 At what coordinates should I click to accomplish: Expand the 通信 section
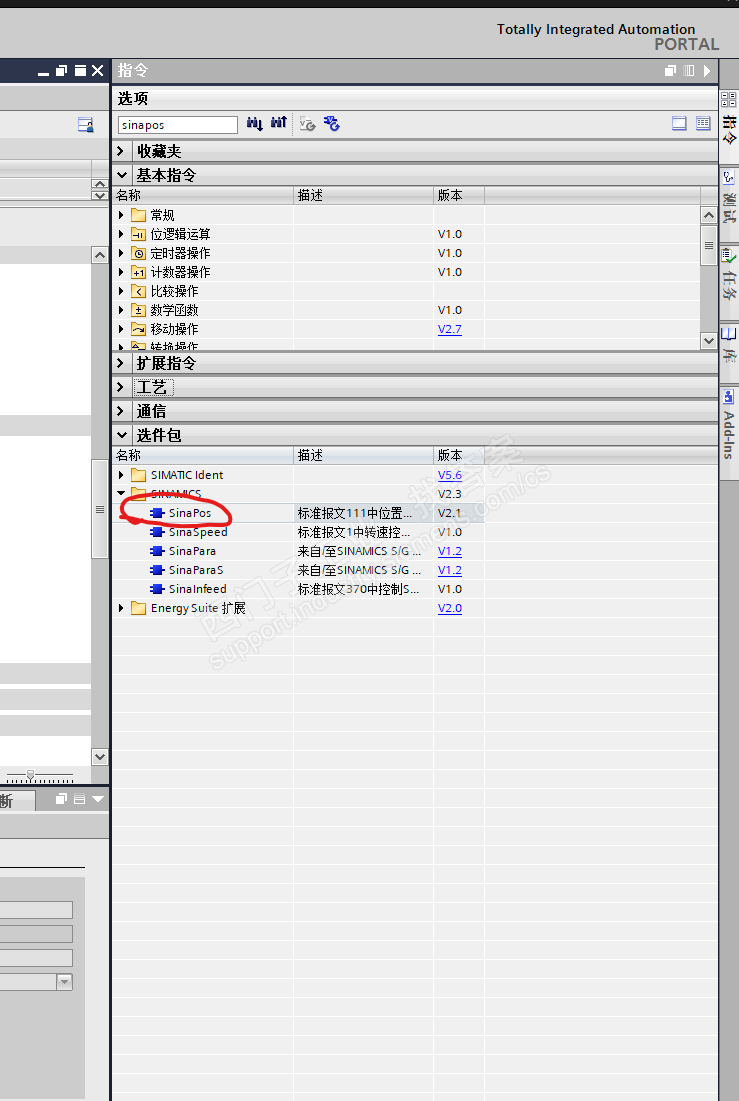pos(120,411)
